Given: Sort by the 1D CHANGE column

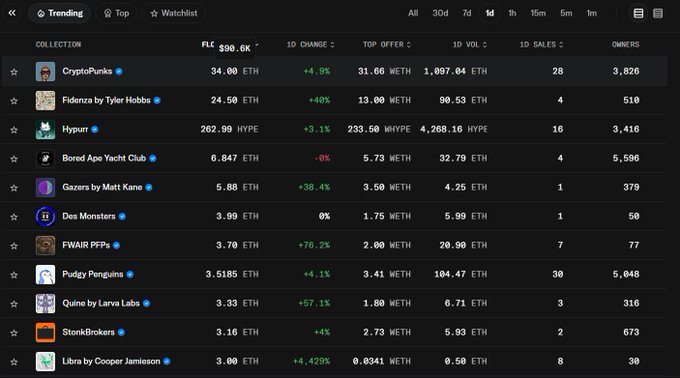Looking at the screenshot, I should (x=311, y=45).
